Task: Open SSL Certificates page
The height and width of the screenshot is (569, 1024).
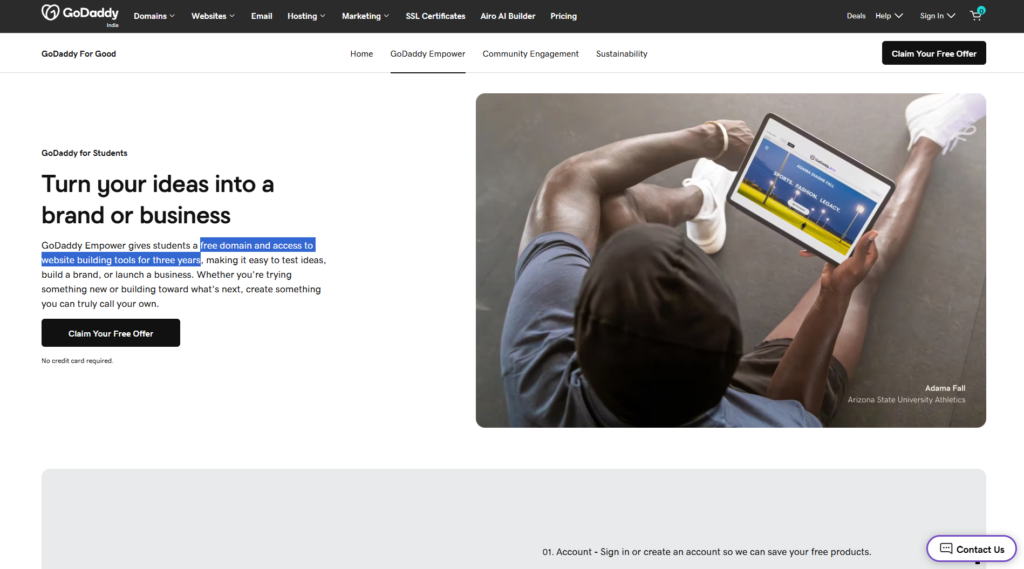Action: [x=435, y=16]
